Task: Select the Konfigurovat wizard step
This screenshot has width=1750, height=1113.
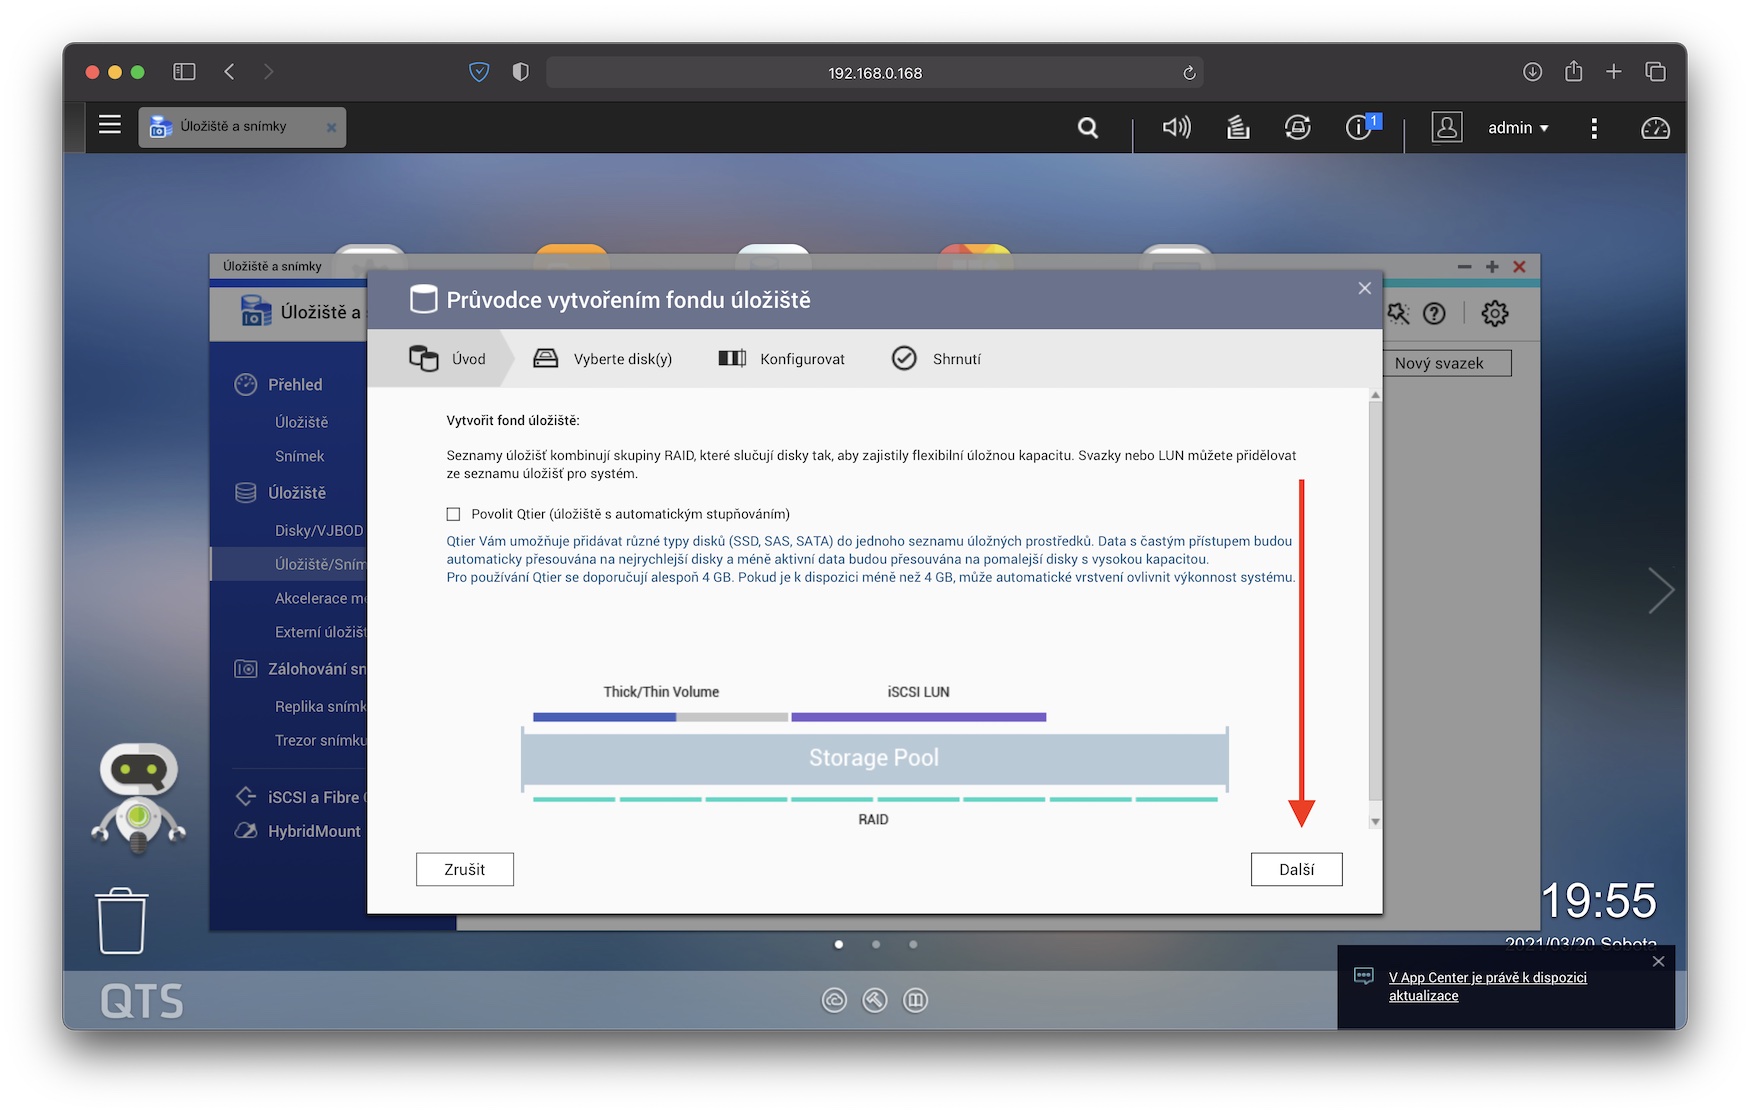Action: point(782,359)
